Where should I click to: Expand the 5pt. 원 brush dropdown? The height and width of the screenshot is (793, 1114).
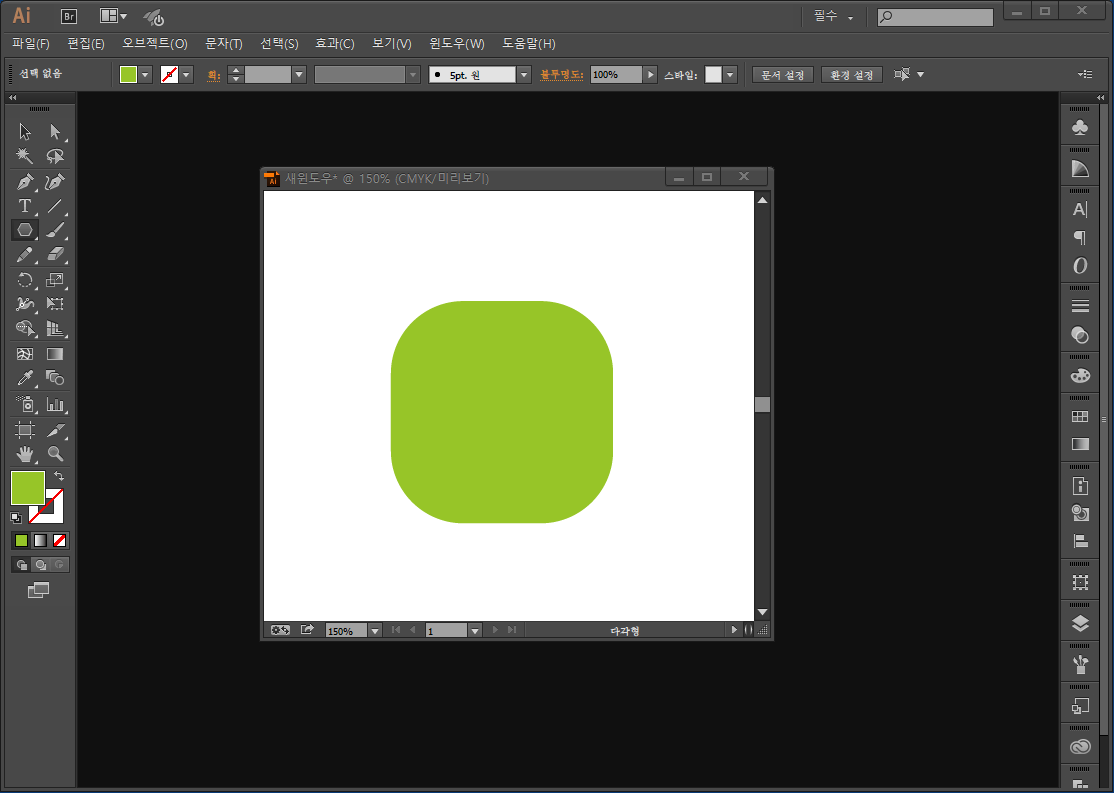pyautogui.click(x=524, y=75)
